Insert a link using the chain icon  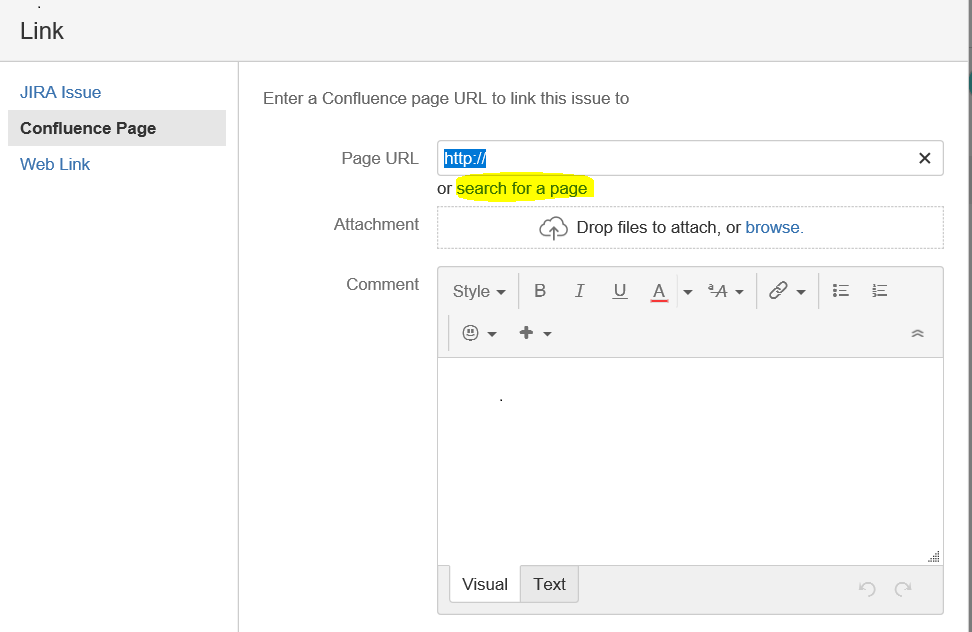click(x=778, y=291)
